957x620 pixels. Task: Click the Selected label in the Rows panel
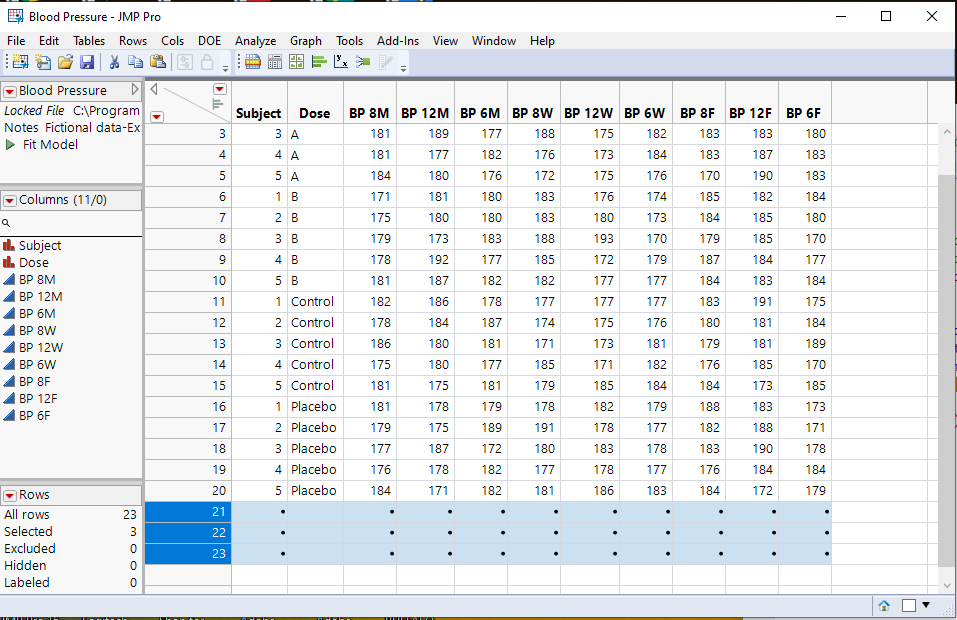tap(29, 532)
